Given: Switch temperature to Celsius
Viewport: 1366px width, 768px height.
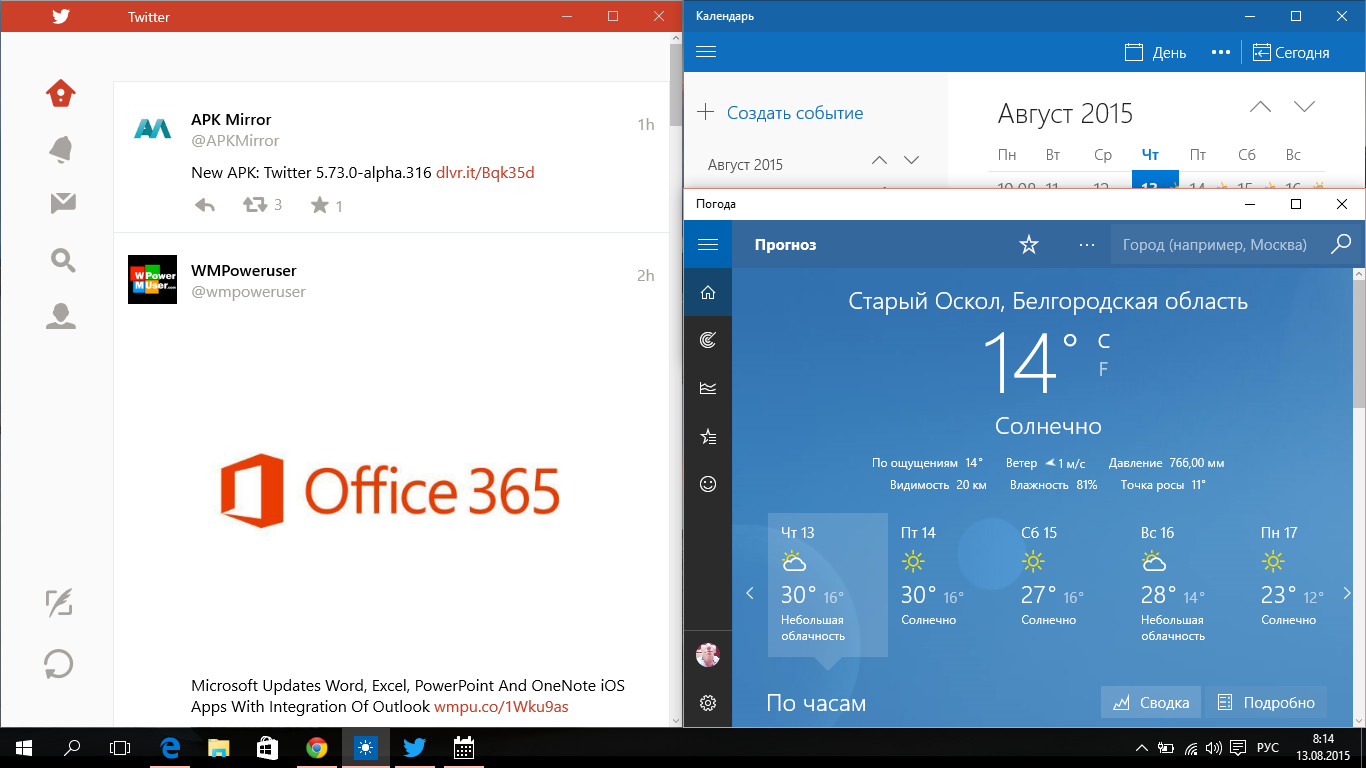Looking at the screenshot, I should point(1104,342).
